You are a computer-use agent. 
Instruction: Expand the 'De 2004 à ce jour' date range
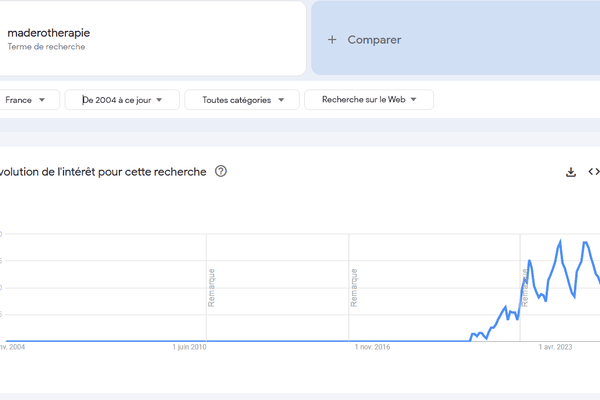[122, 100]
